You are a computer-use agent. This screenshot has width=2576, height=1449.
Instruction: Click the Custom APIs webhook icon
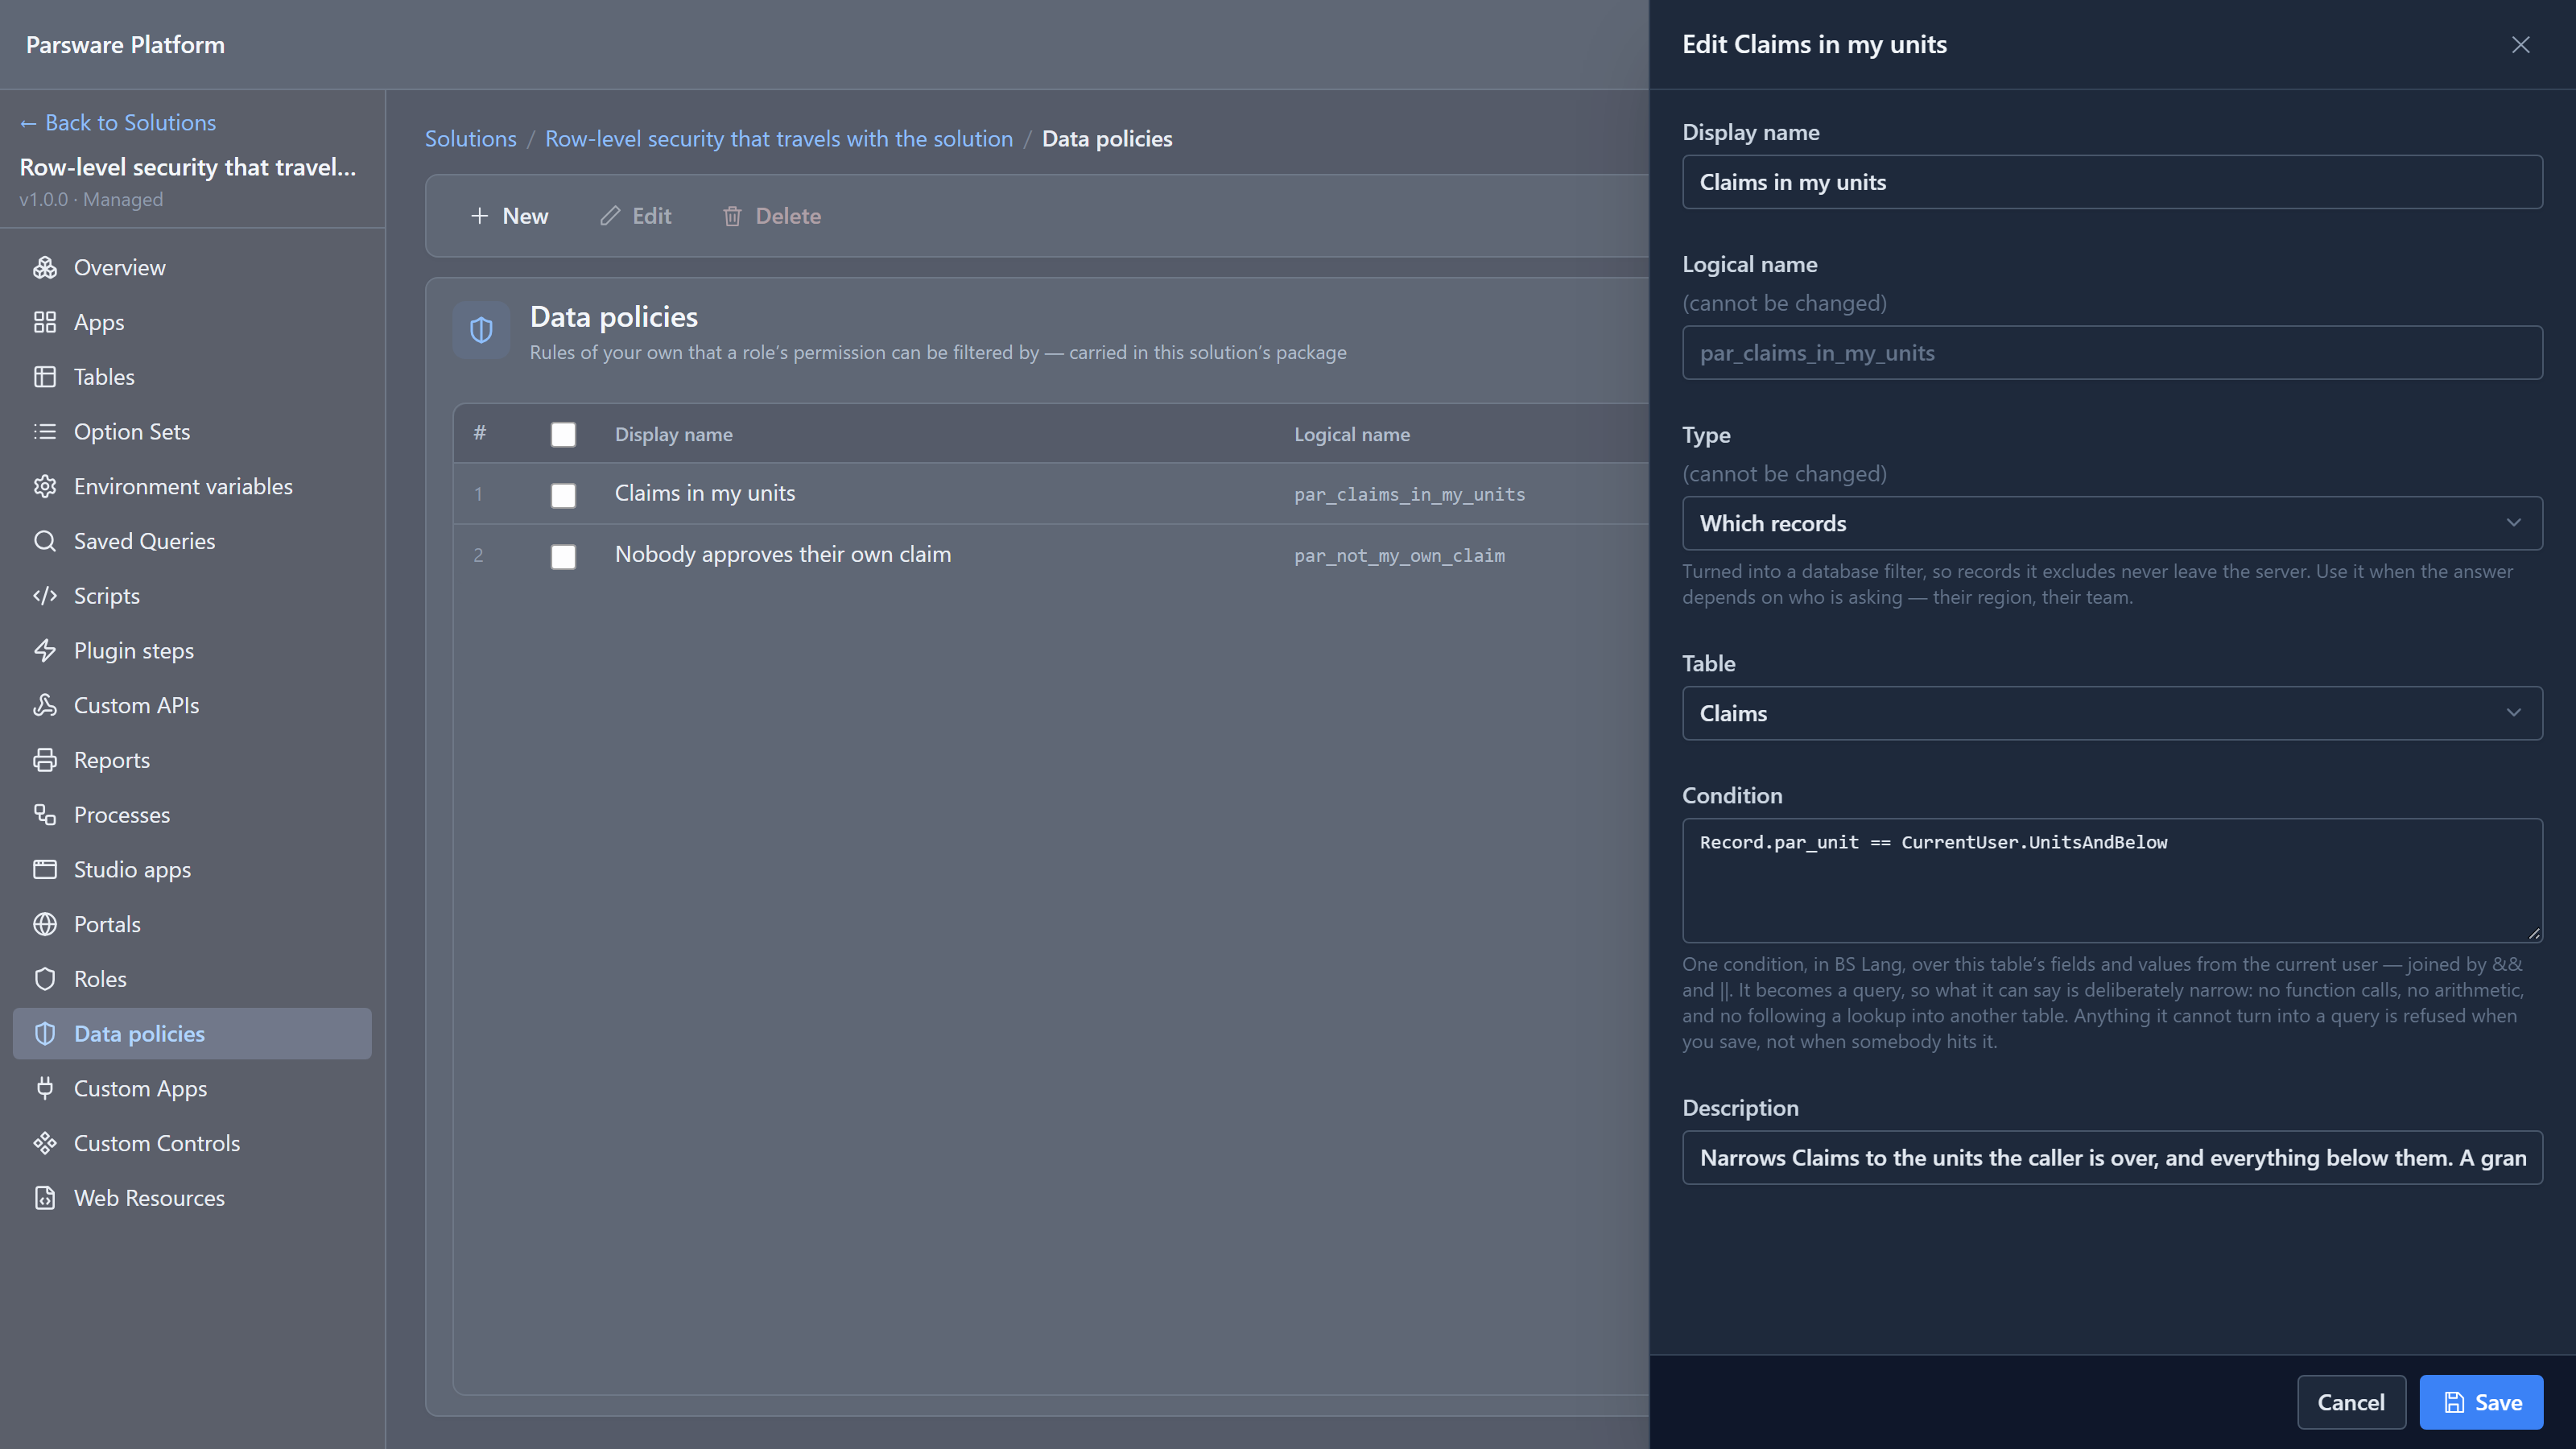45,705
